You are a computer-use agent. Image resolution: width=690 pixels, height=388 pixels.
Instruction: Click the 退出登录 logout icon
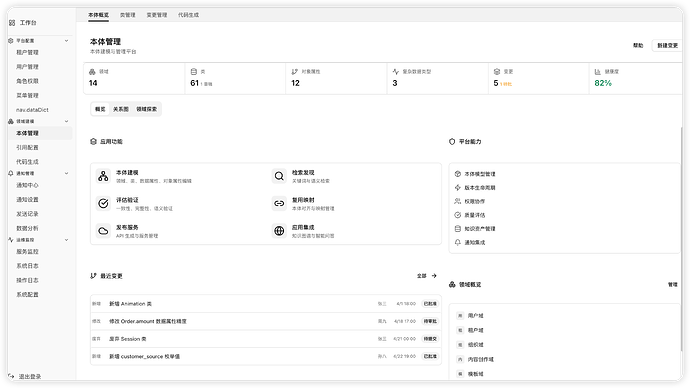11,377
